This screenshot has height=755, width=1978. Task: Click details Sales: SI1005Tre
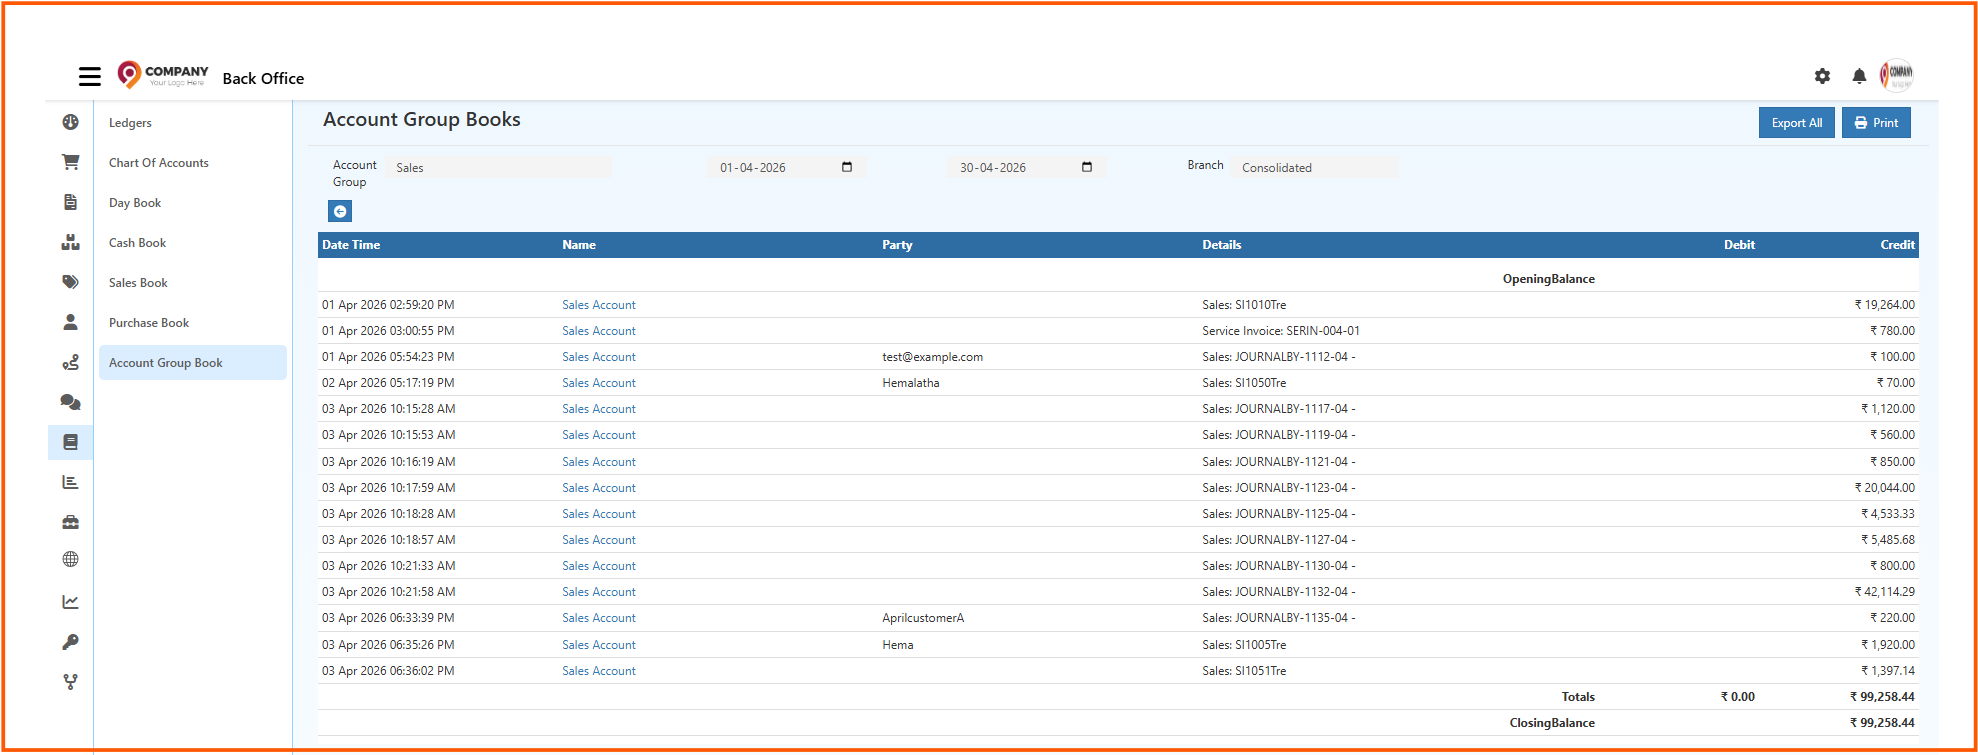pyautogui.click(x=1244, y=645)
